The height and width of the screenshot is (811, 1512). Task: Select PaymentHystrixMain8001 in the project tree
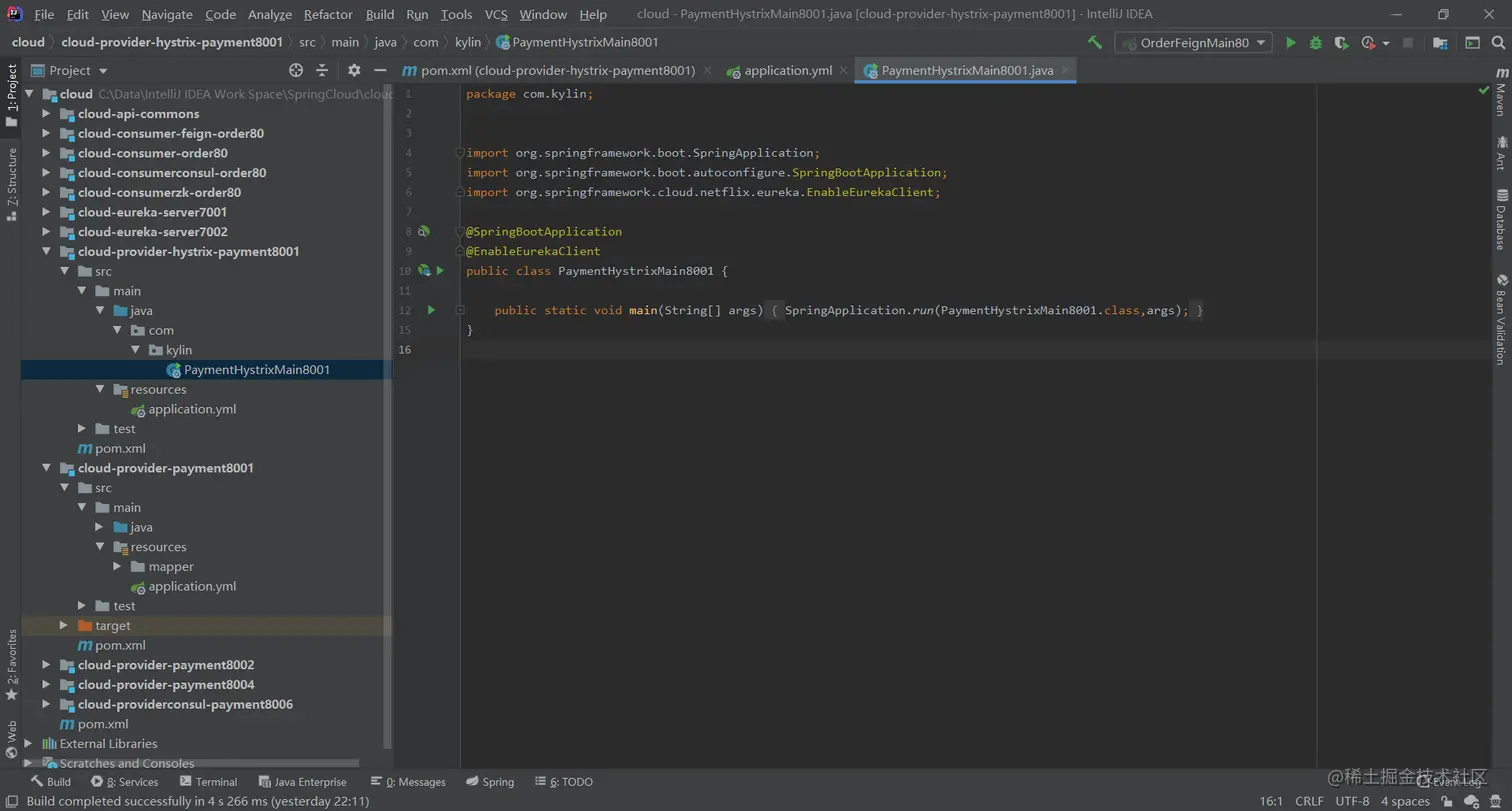click(x=256, y=370)
